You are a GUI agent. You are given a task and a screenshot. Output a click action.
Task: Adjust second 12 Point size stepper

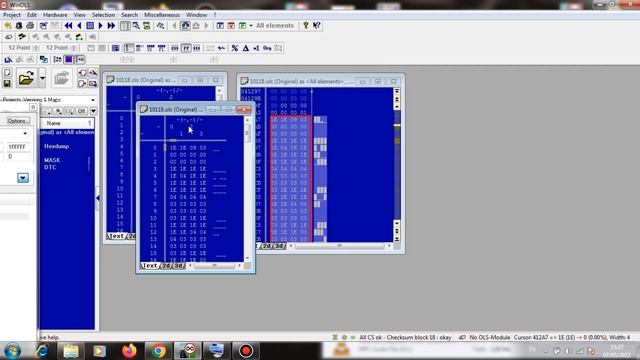pos(73,48)
